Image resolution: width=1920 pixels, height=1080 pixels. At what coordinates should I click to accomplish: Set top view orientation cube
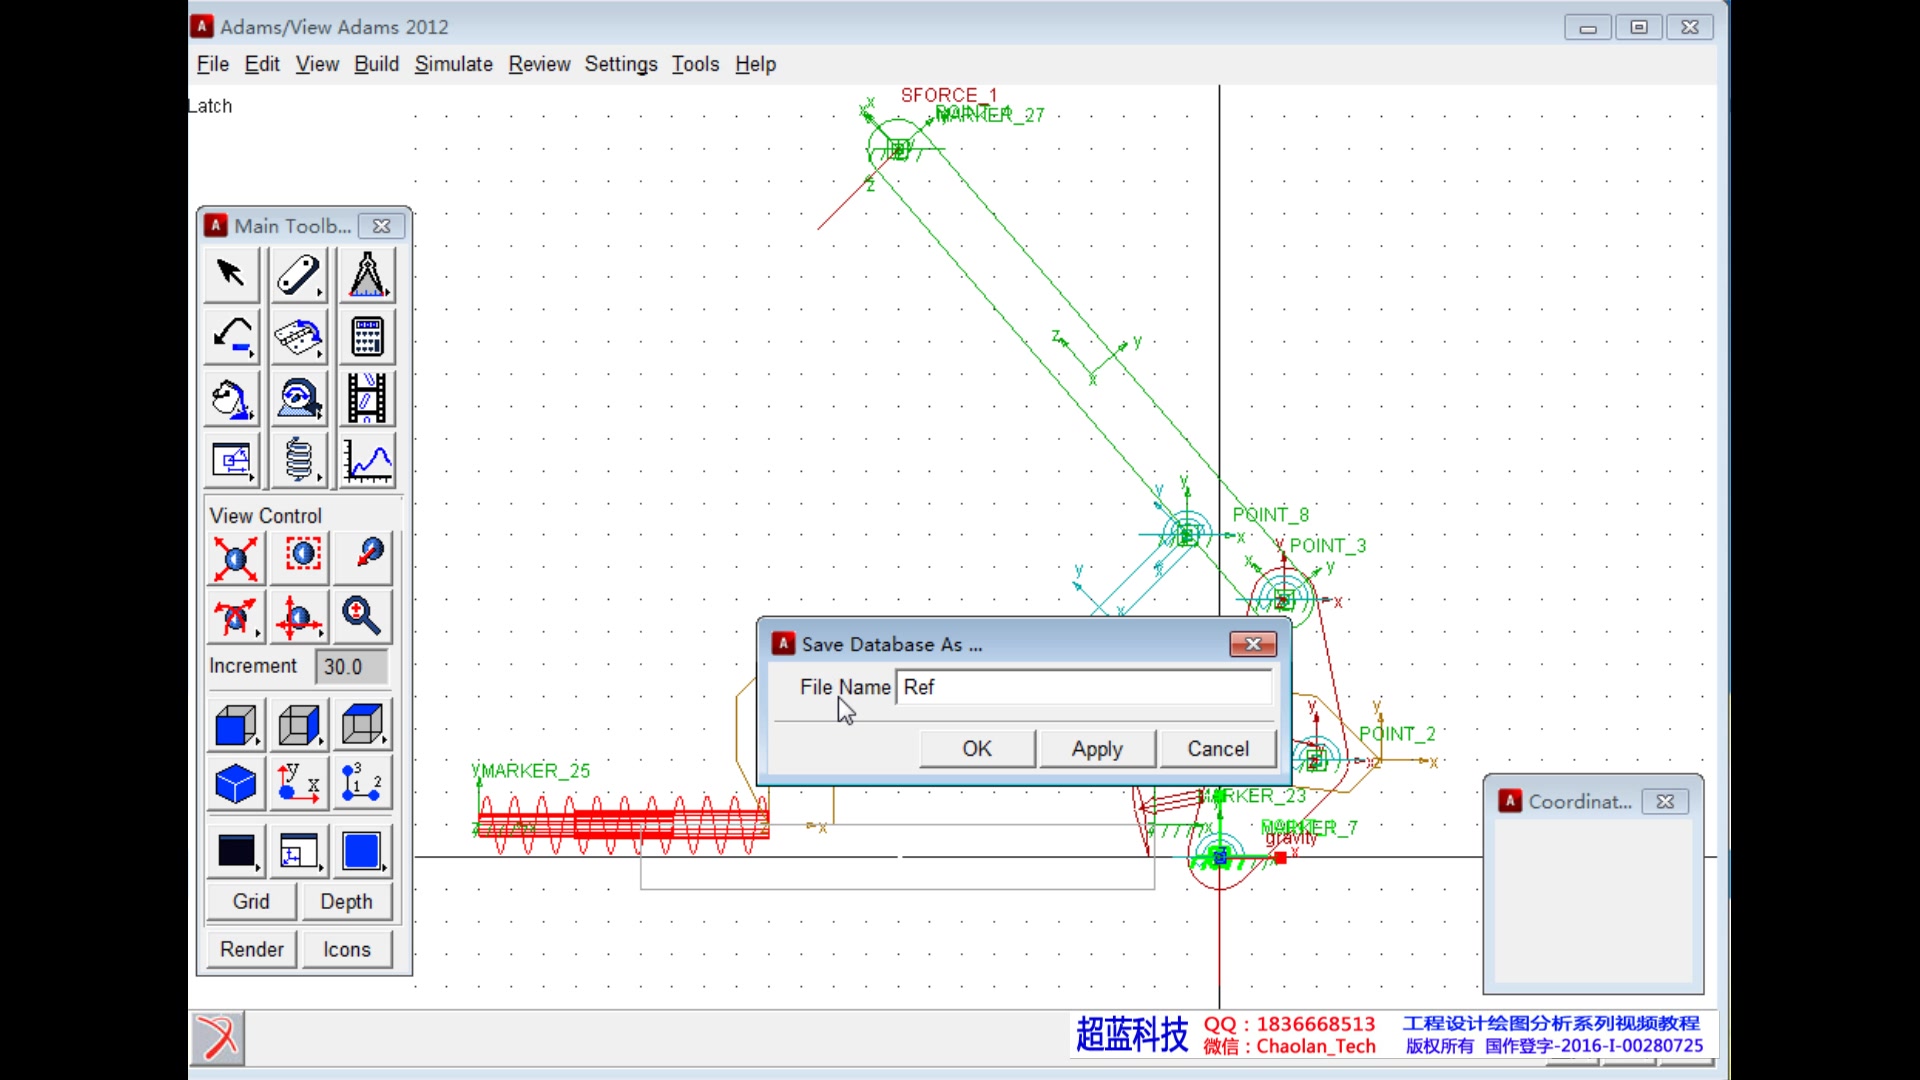(364, 725)
